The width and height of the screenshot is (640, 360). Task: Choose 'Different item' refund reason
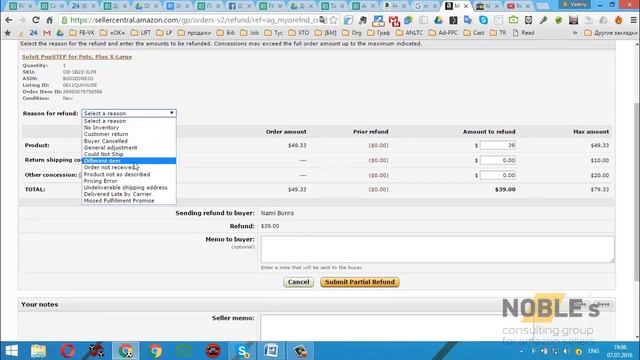pyautogui.click(x=129, y=161)
